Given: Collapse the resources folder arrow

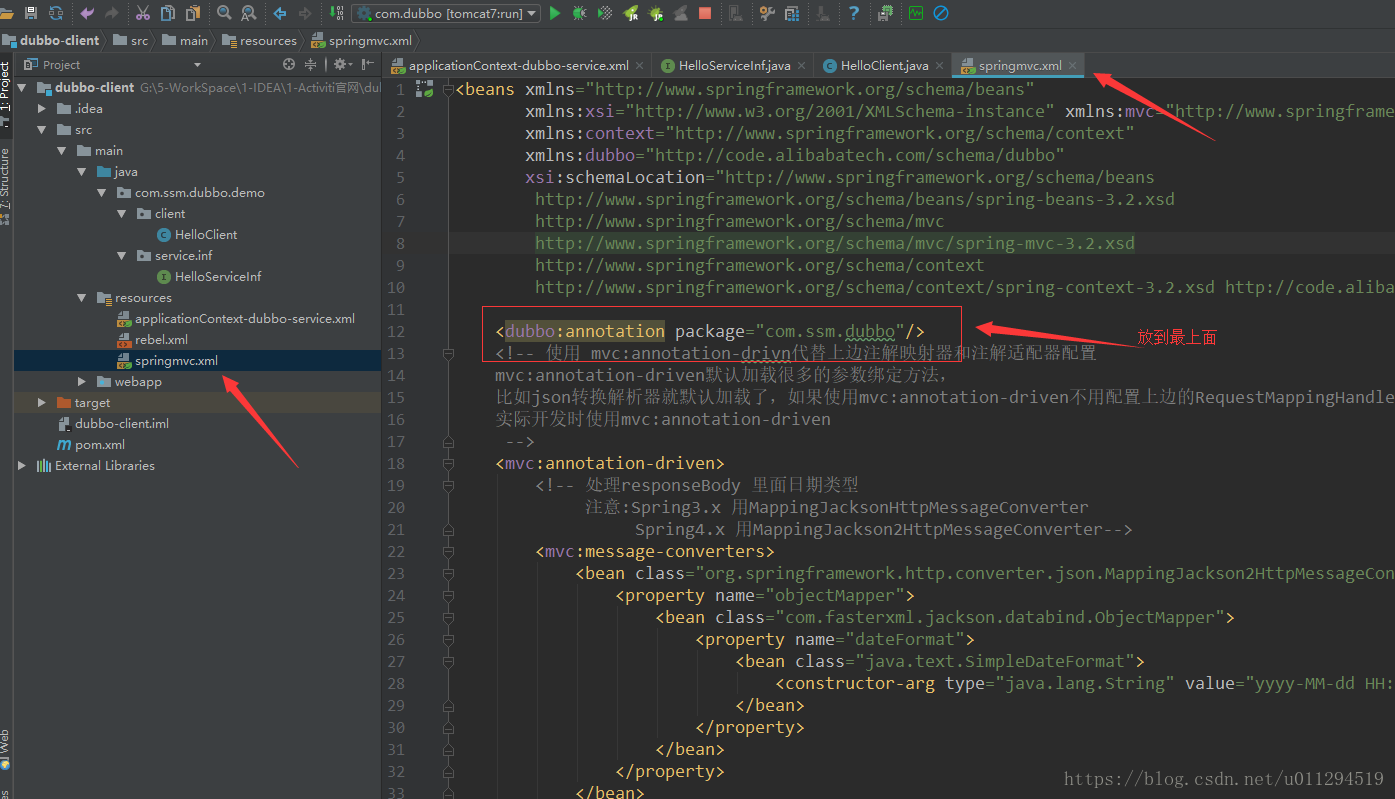Looking at the screenshot, I should [82, 298].
